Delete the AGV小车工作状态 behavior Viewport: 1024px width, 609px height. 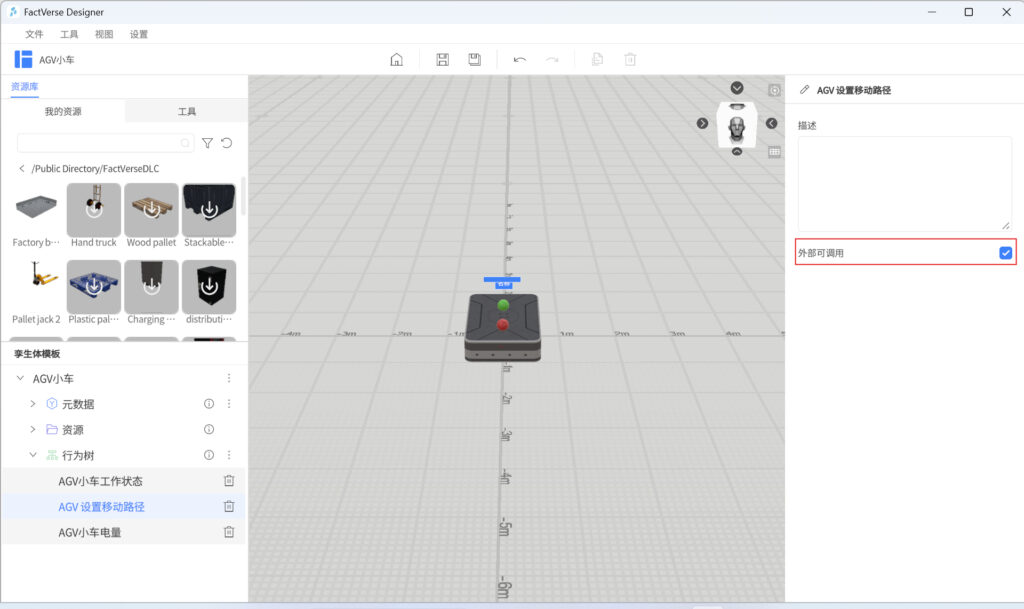pyautogui.click(x=229, y=481)
